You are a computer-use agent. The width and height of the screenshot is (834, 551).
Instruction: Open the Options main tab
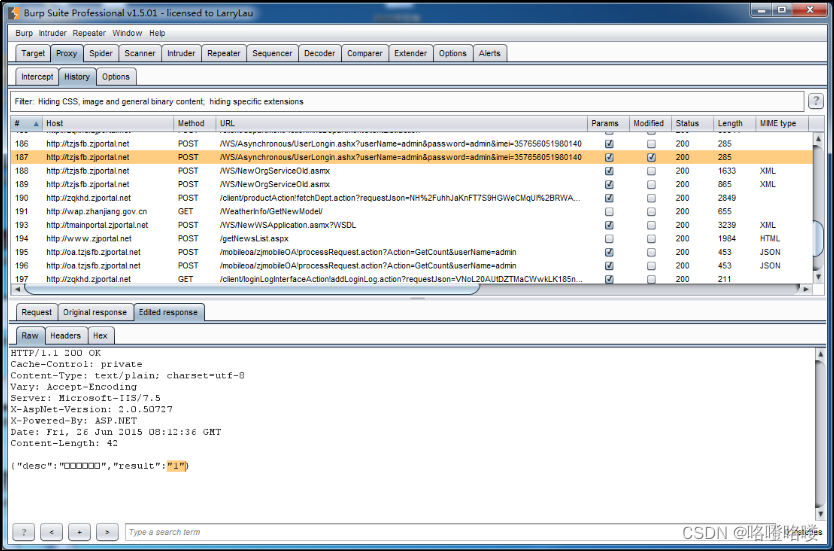pos(453,53)
